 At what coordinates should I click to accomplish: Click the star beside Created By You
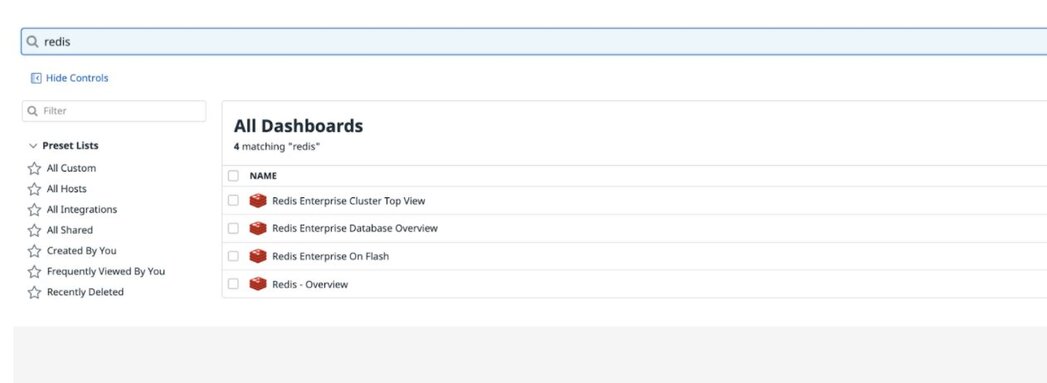pyautogui.click(x=34, y=251)
